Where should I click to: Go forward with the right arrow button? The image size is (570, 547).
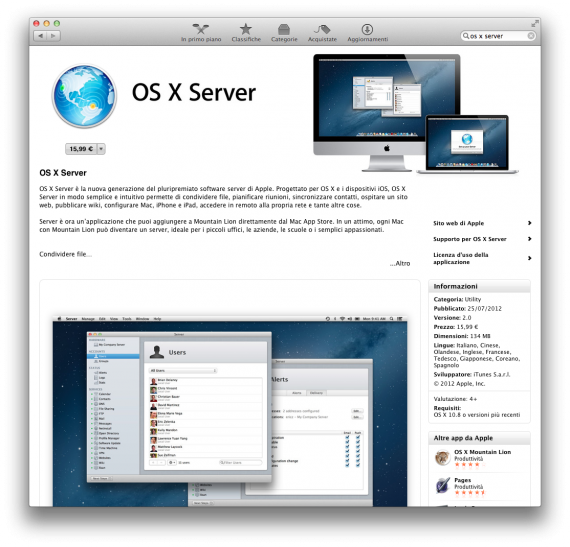(53, 36)
